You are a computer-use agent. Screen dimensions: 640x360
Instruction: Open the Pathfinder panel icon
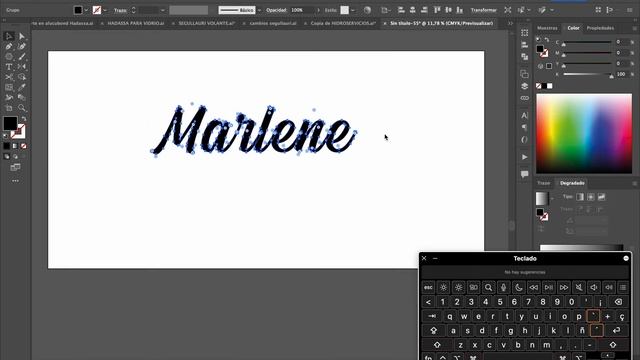pyautogui.click(x=524, y=57)
